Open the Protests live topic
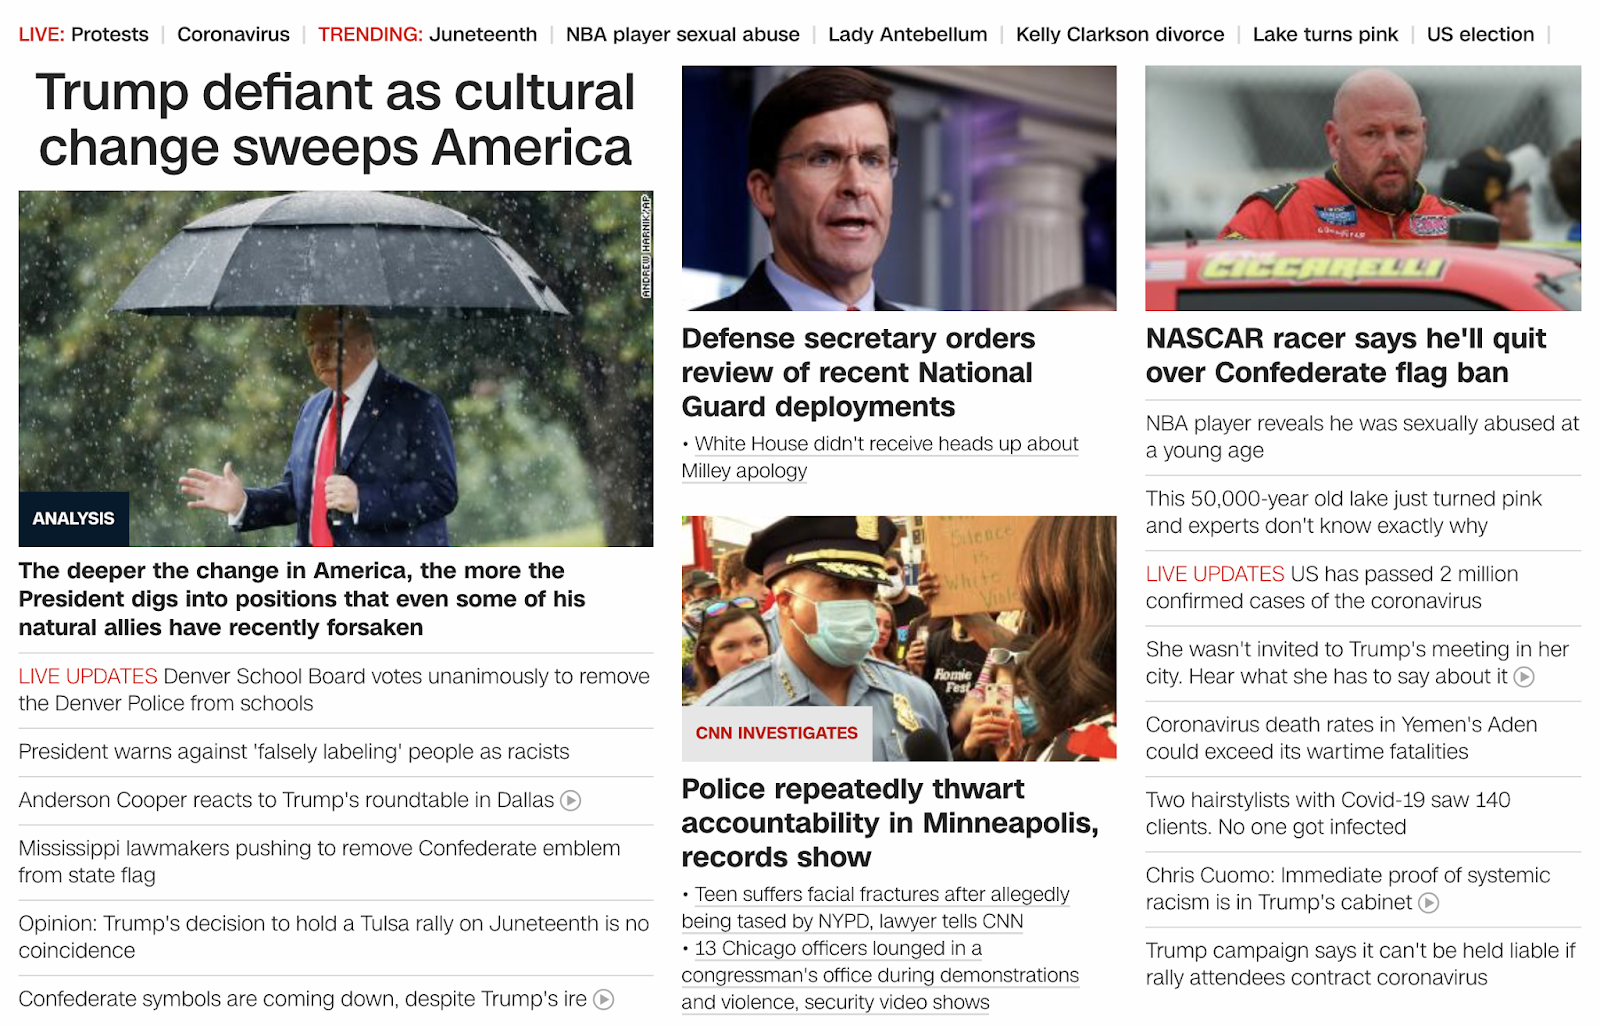Image resolution: width=1600 pixels, height=1026 pixels. pos(110,34)
